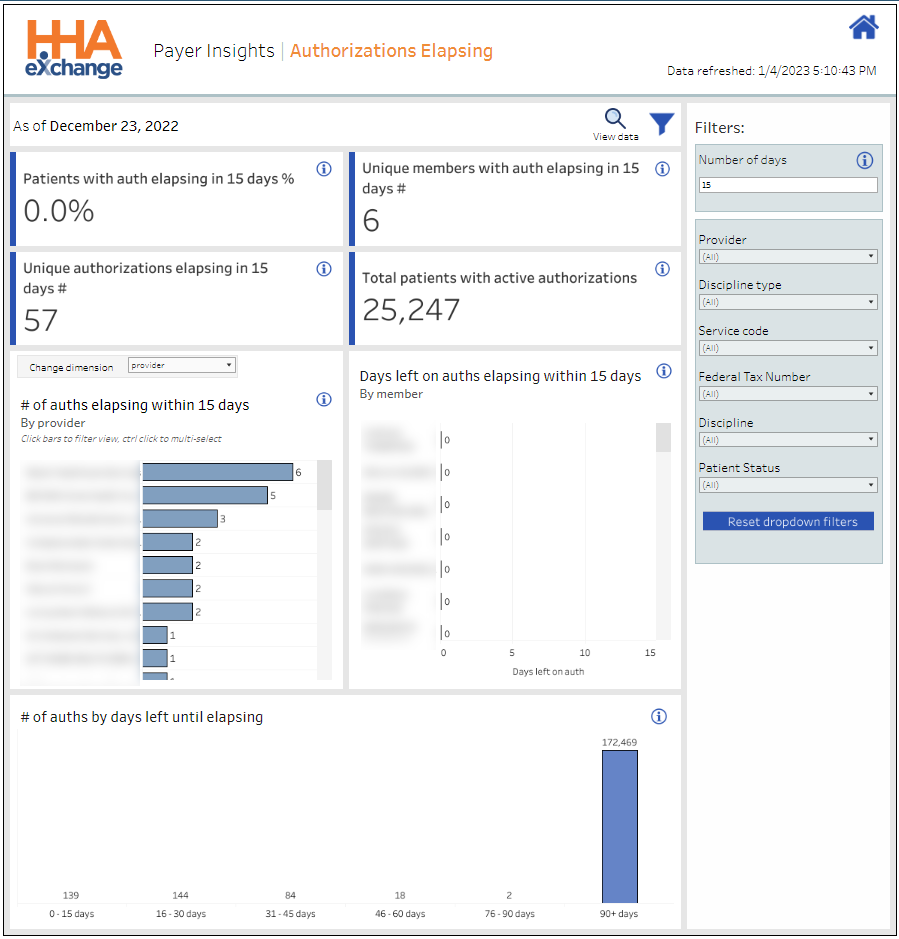Click the 6 unique members value
The image size is (899, 939).
pyautogui.click(x=371, y=220)
